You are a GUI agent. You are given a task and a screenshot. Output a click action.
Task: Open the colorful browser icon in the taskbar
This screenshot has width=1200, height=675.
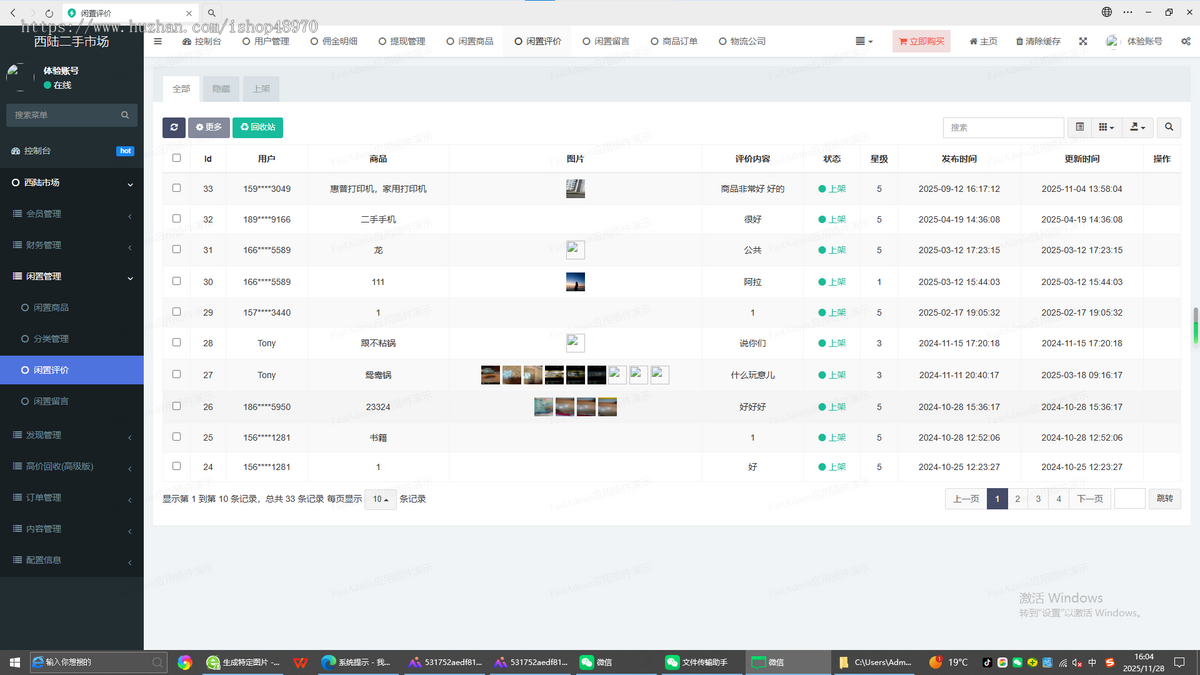[x=185, y=662]
